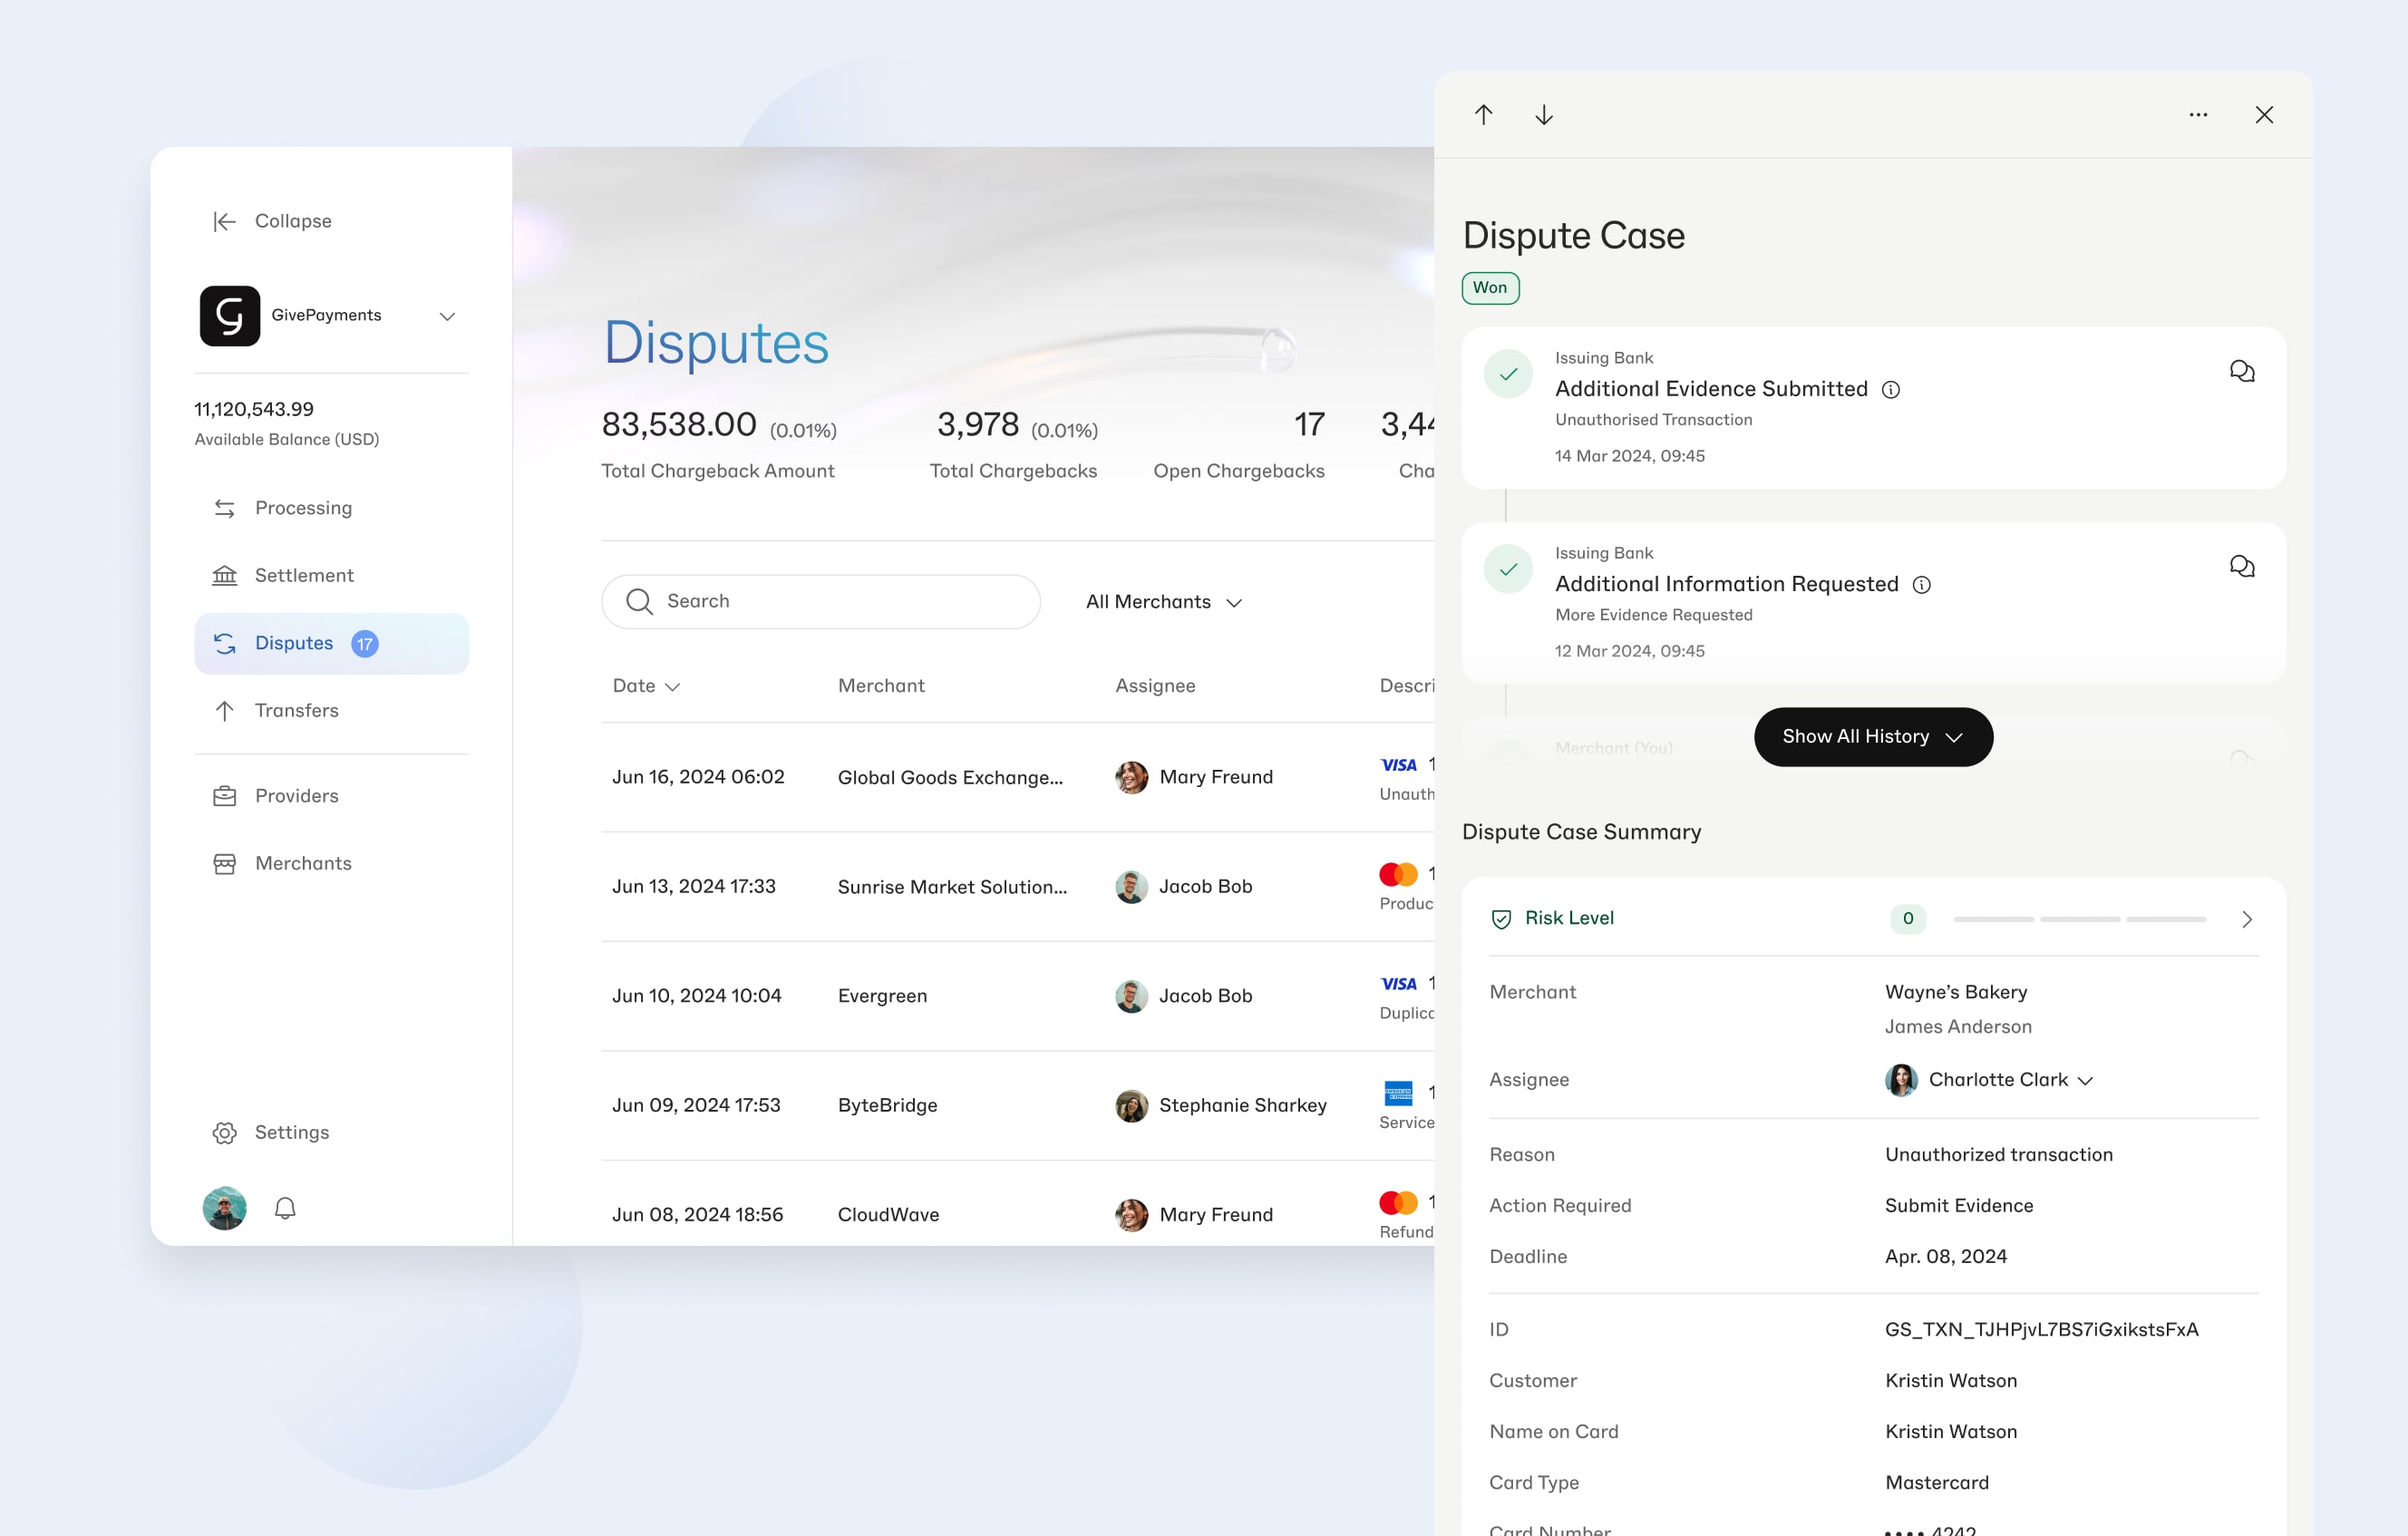Click the Won status badge
The width and height of the screenshot is (2408, 1536).
tap(1490, 288)
